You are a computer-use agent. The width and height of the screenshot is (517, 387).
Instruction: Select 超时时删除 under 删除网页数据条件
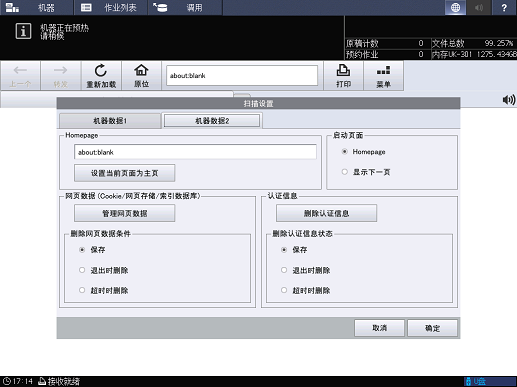coord(82,290)
